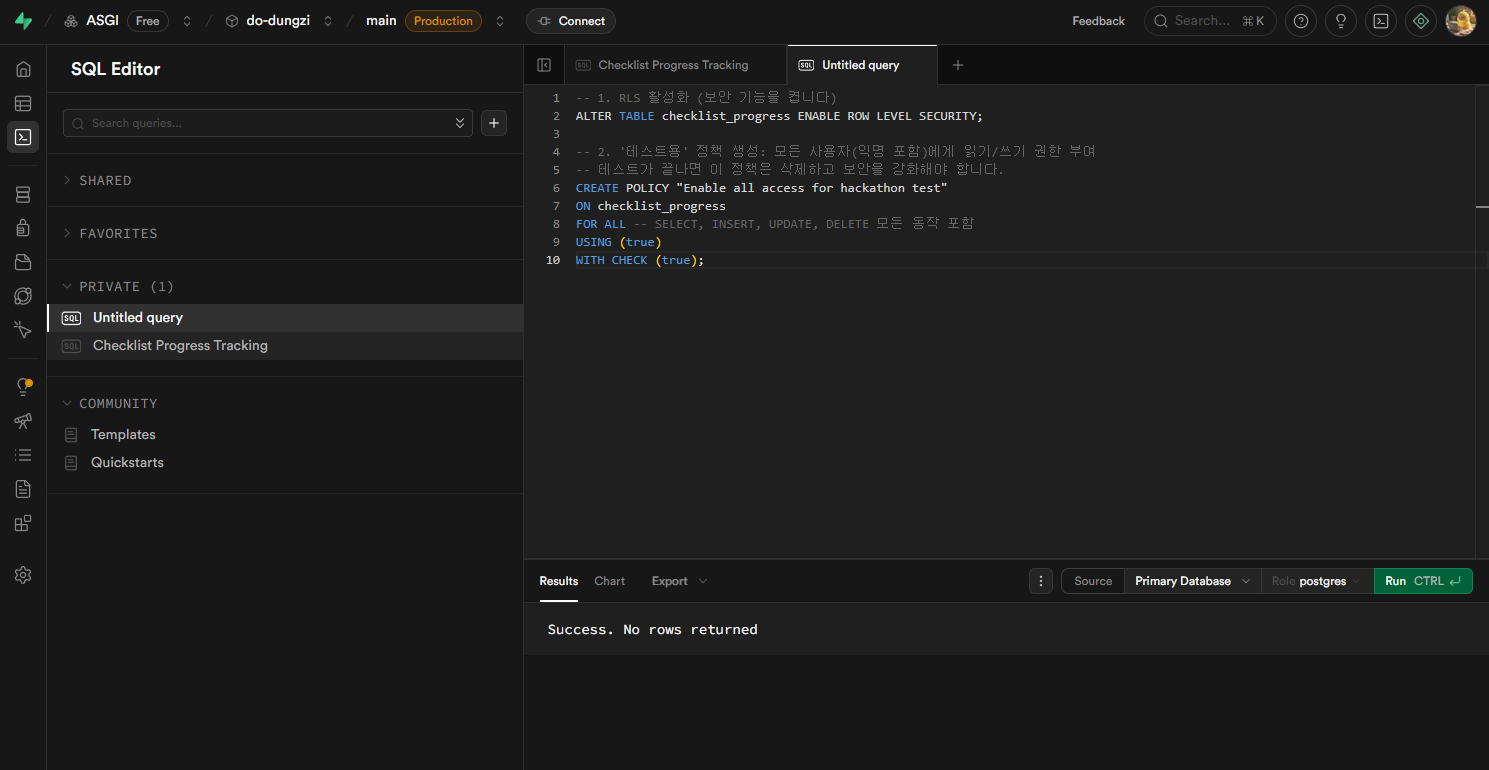Click the Connect button
The width and height of the screenshot is (1489, 770).
tap(570, 21)
